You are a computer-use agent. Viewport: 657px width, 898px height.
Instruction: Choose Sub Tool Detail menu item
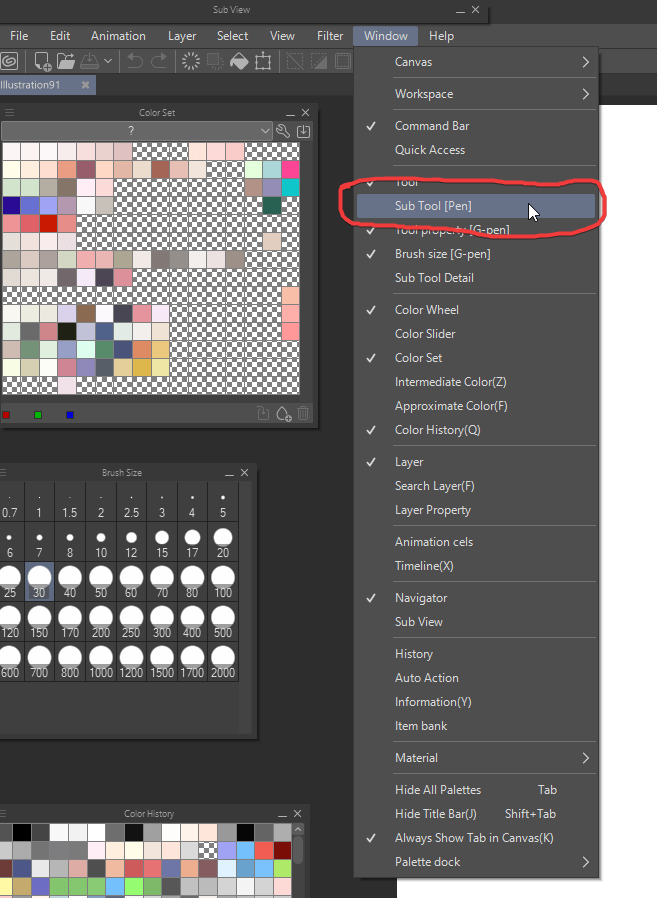[x=476, y=278]
